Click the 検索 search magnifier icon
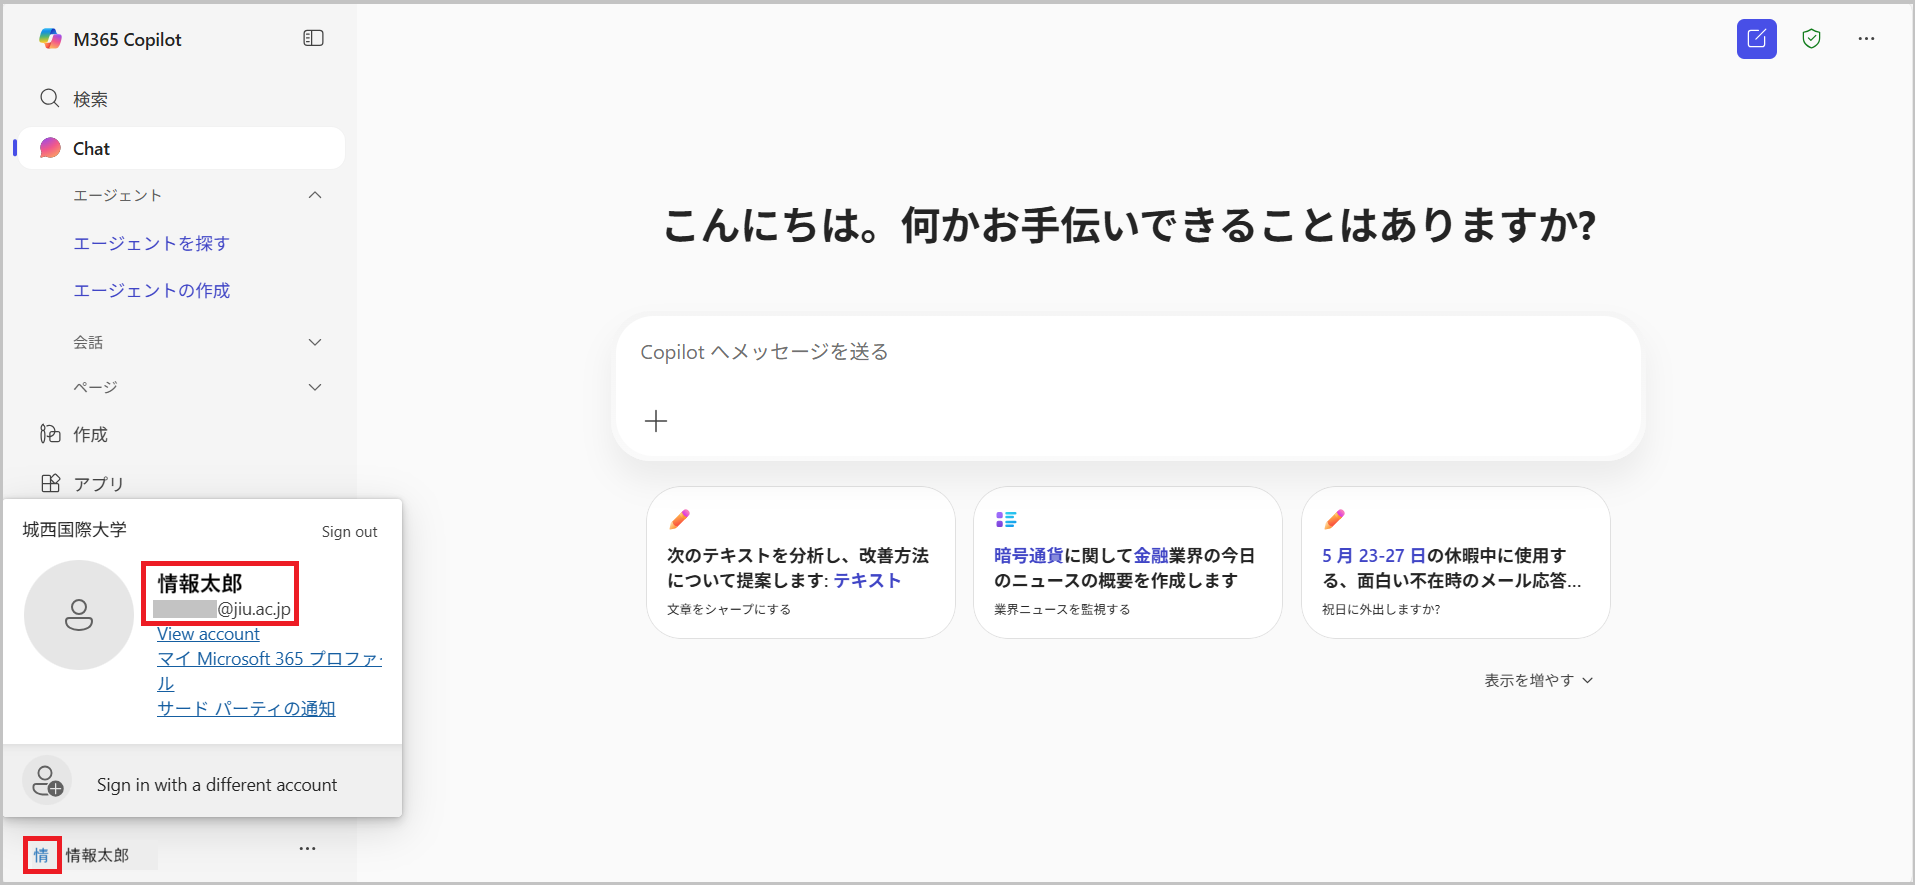This screenshot has height=885, width=1915. (x=50, y=98)
